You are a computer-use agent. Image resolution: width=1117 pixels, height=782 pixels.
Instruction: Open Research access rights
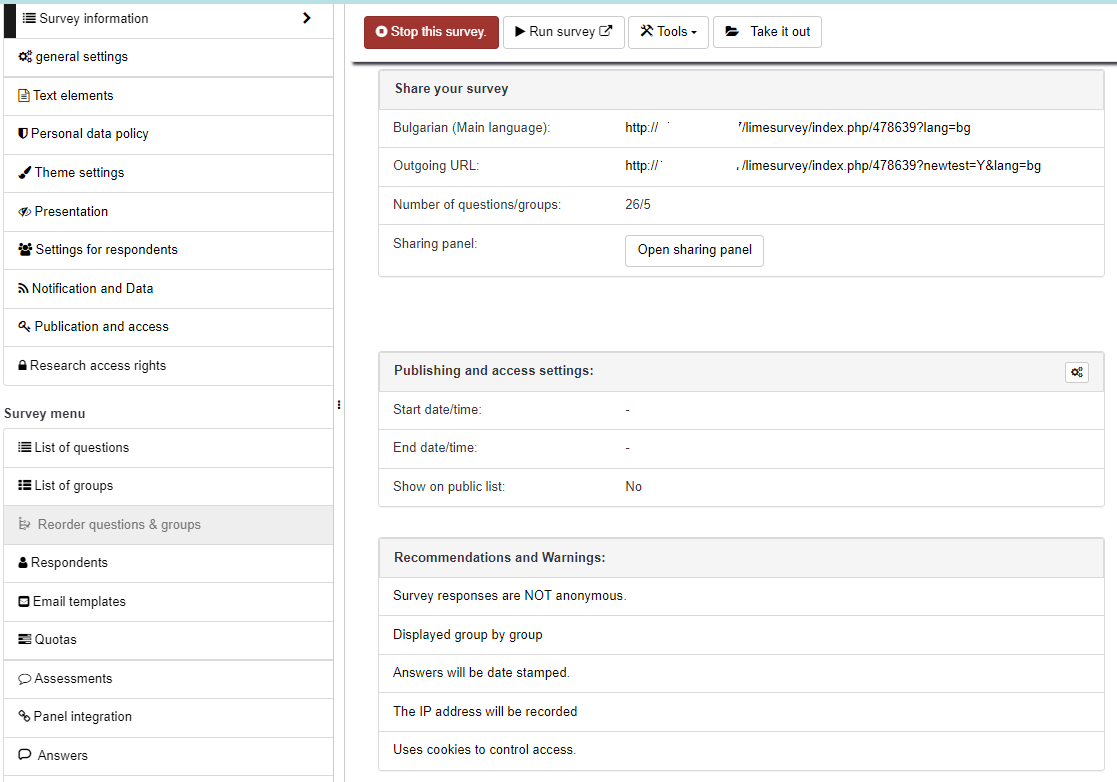click(x=168, y=366)
